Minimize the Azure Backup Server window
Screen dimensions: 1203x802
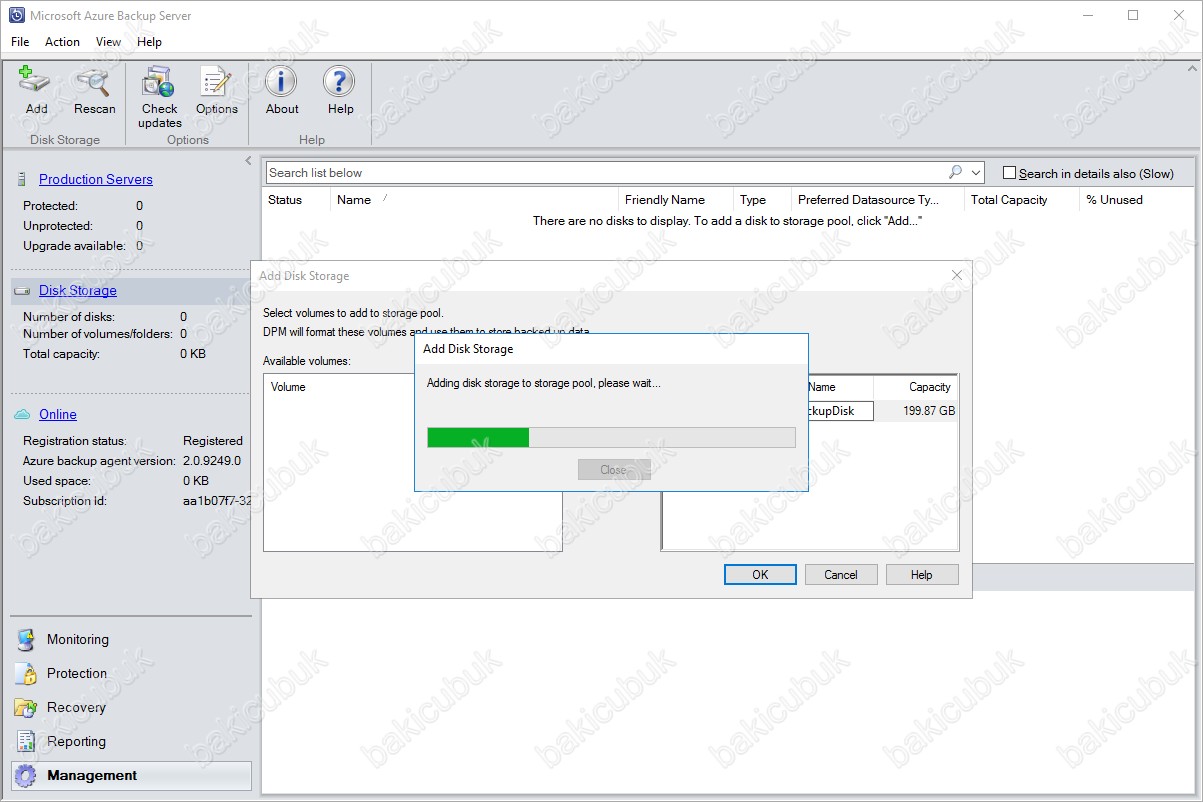coord(1087,15)
